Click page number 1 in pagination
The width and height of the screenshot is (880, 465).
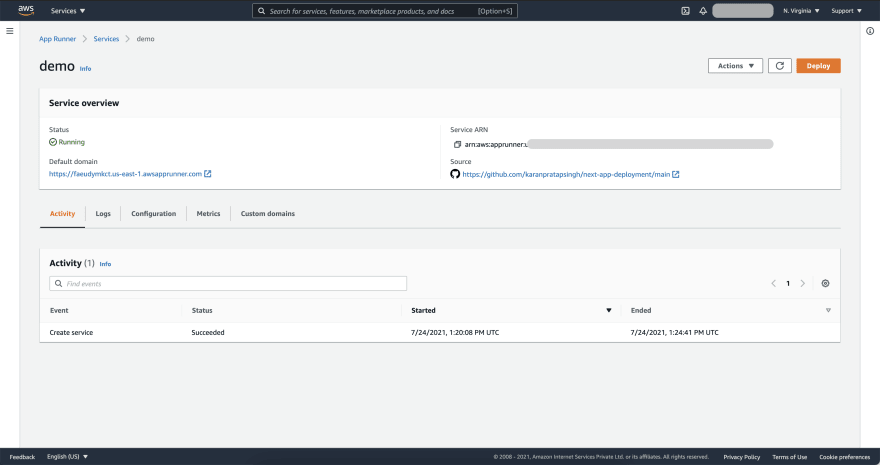point(788,283)
